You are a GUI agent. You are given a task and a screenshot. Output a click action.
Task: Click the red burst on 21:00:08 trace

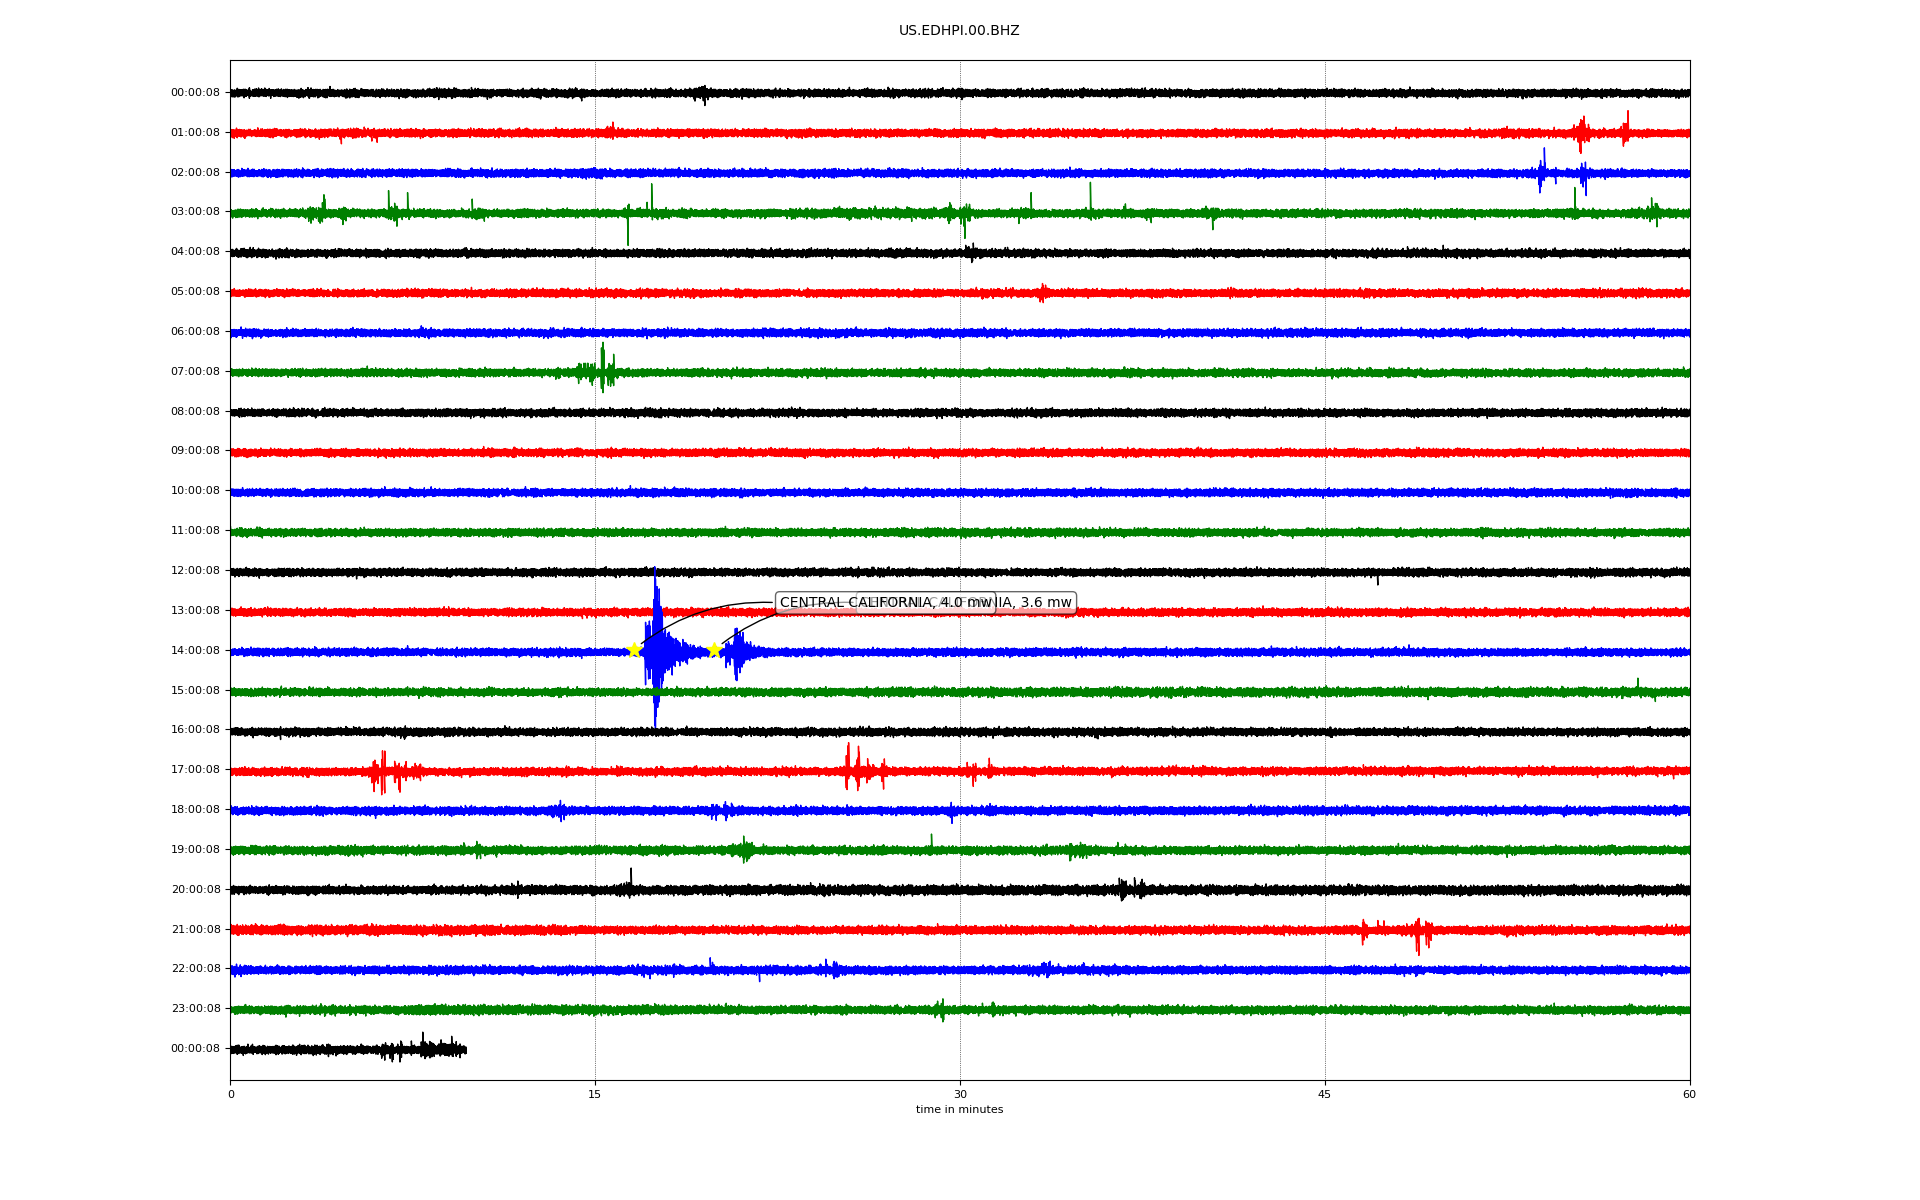click(1418, 932)
